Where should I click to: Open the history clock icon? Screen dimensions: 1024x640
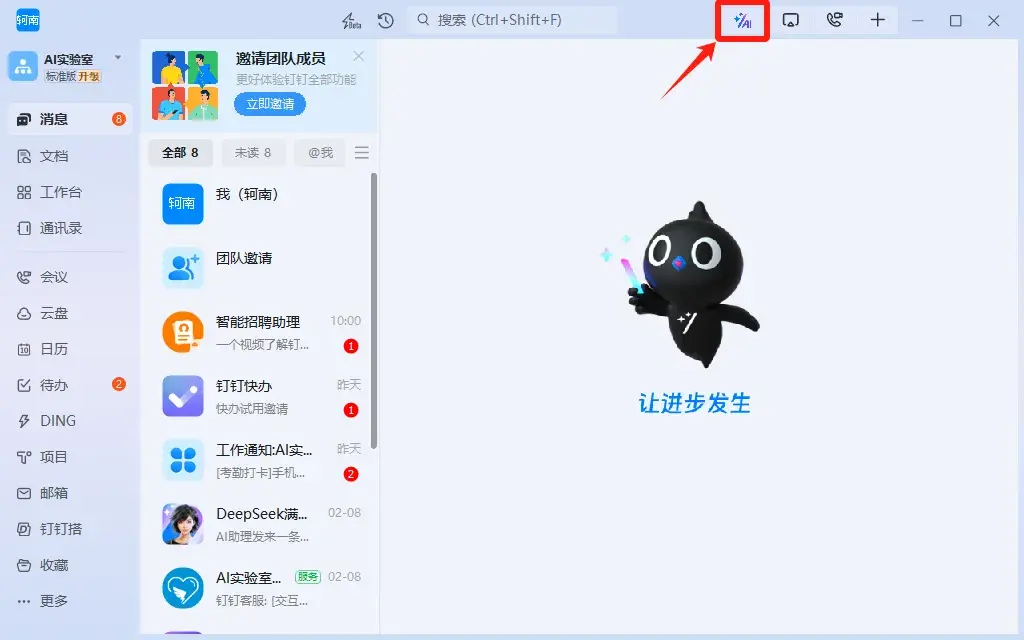[386, 20]
